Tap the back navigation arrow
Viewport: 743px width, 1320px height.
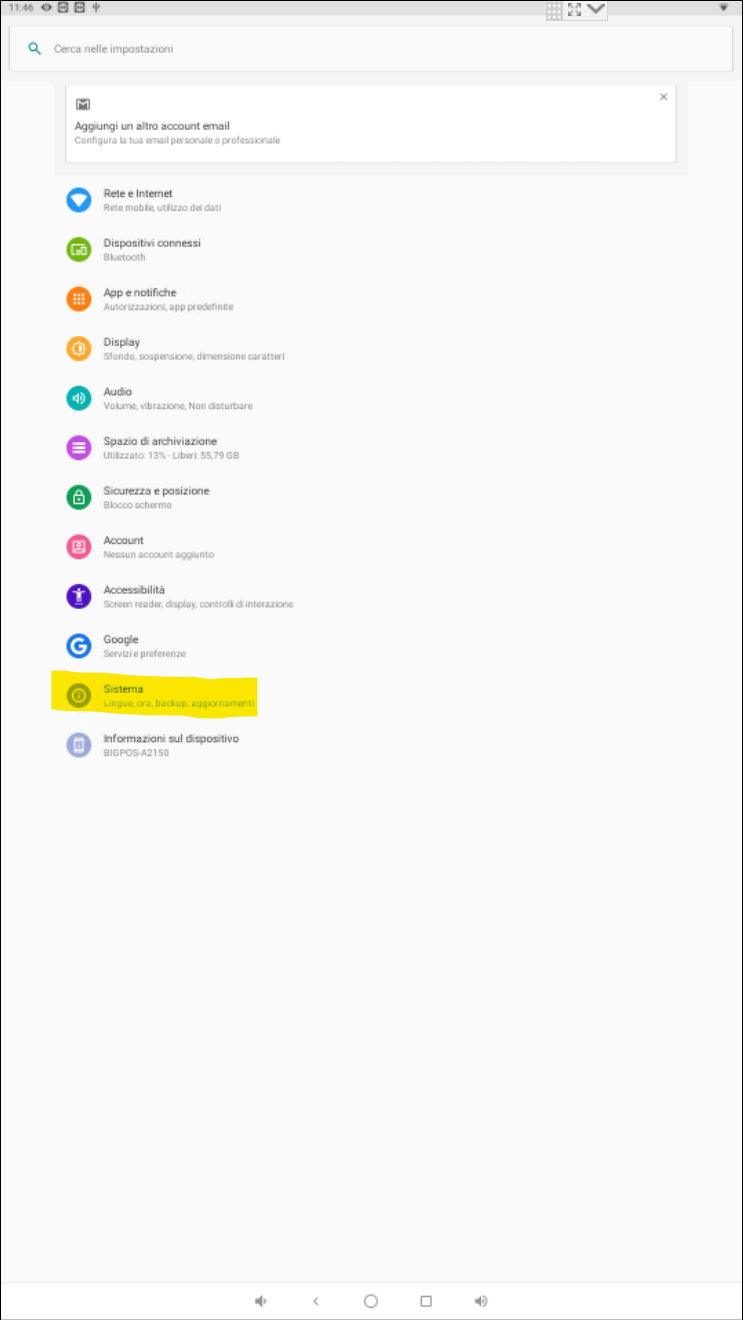click(x=316, y=1301)
